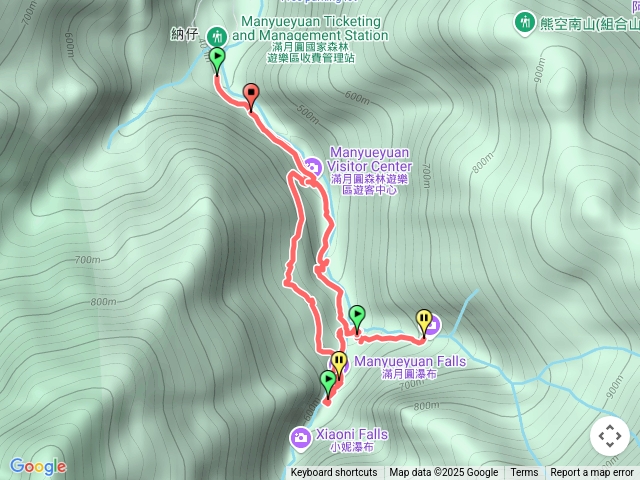Image resolution: width=640 pixels, height=480 pixels.
Task: Open Keyboard shortcuts
Action: (334, 472)
